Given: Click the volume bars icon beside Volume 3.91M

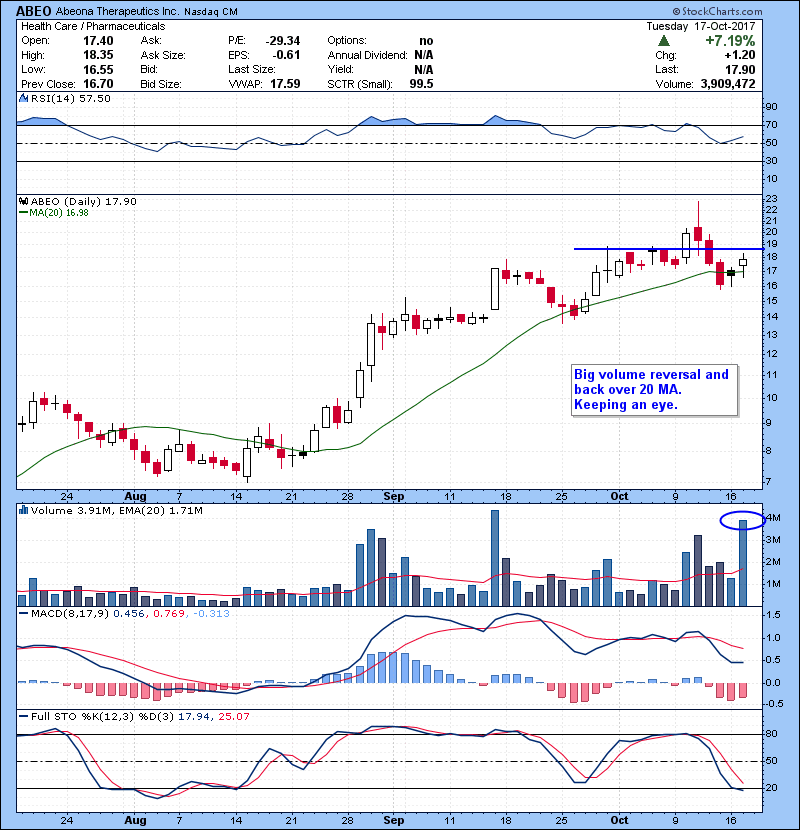Looking at the screenshot, I should click(23, 510).
